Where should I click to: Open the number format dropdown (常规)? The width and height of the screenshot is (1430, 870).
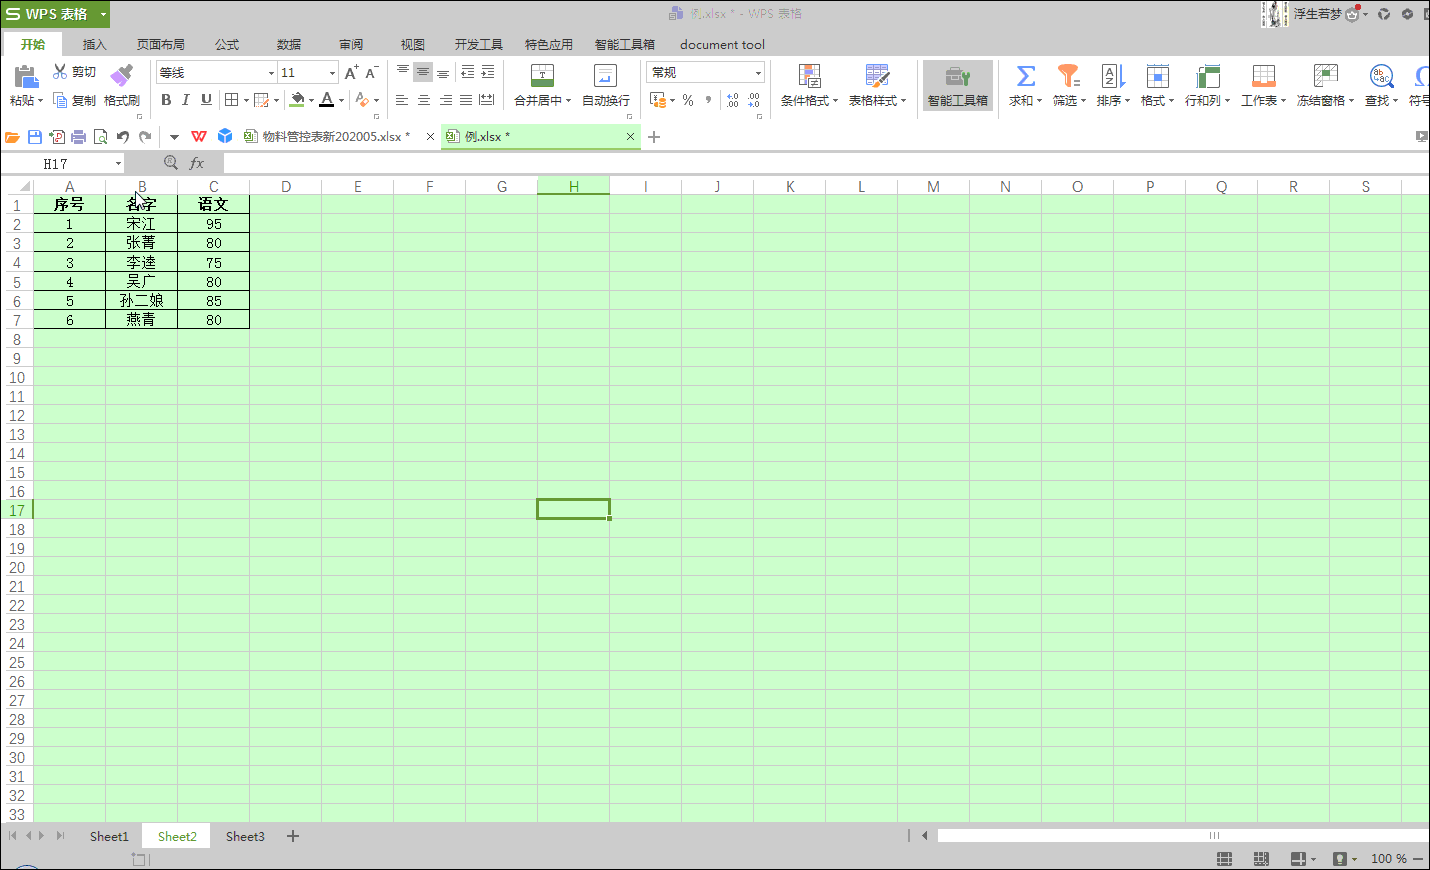click(x=758, y=73)
